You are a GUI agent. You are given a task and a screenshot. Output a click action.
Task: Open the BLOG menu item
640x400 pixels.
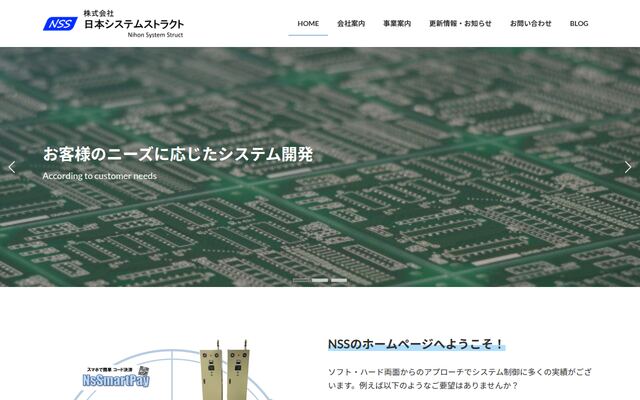tap(579, 24)
